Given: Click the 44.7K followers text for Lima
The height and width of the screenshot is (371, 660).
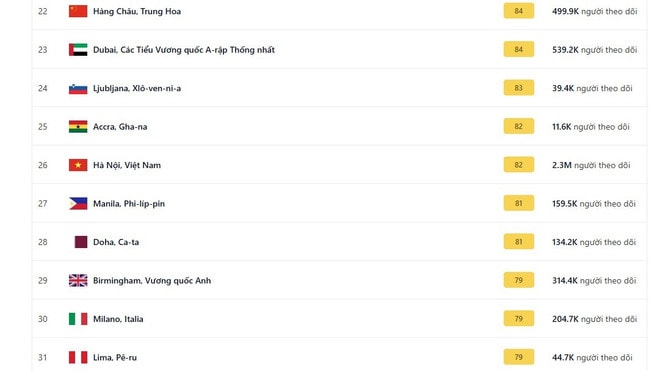Looking at the screenshot, I should pos(592,358).
